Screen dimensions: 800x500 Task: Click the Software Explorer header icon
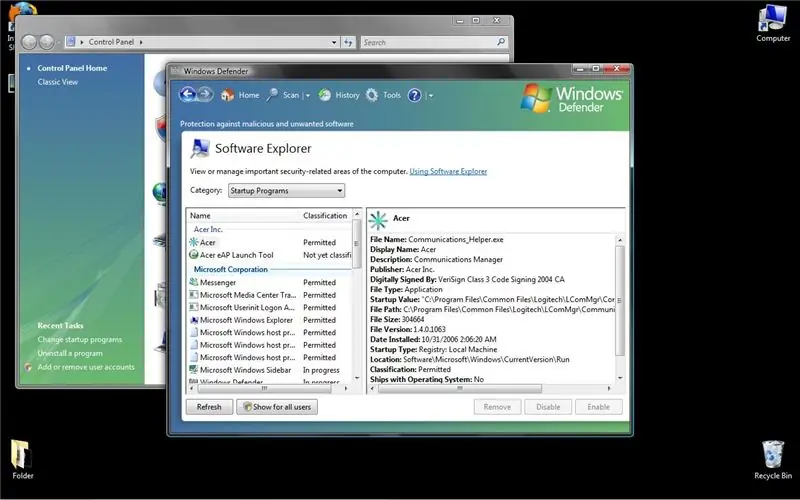click(199, 148)
